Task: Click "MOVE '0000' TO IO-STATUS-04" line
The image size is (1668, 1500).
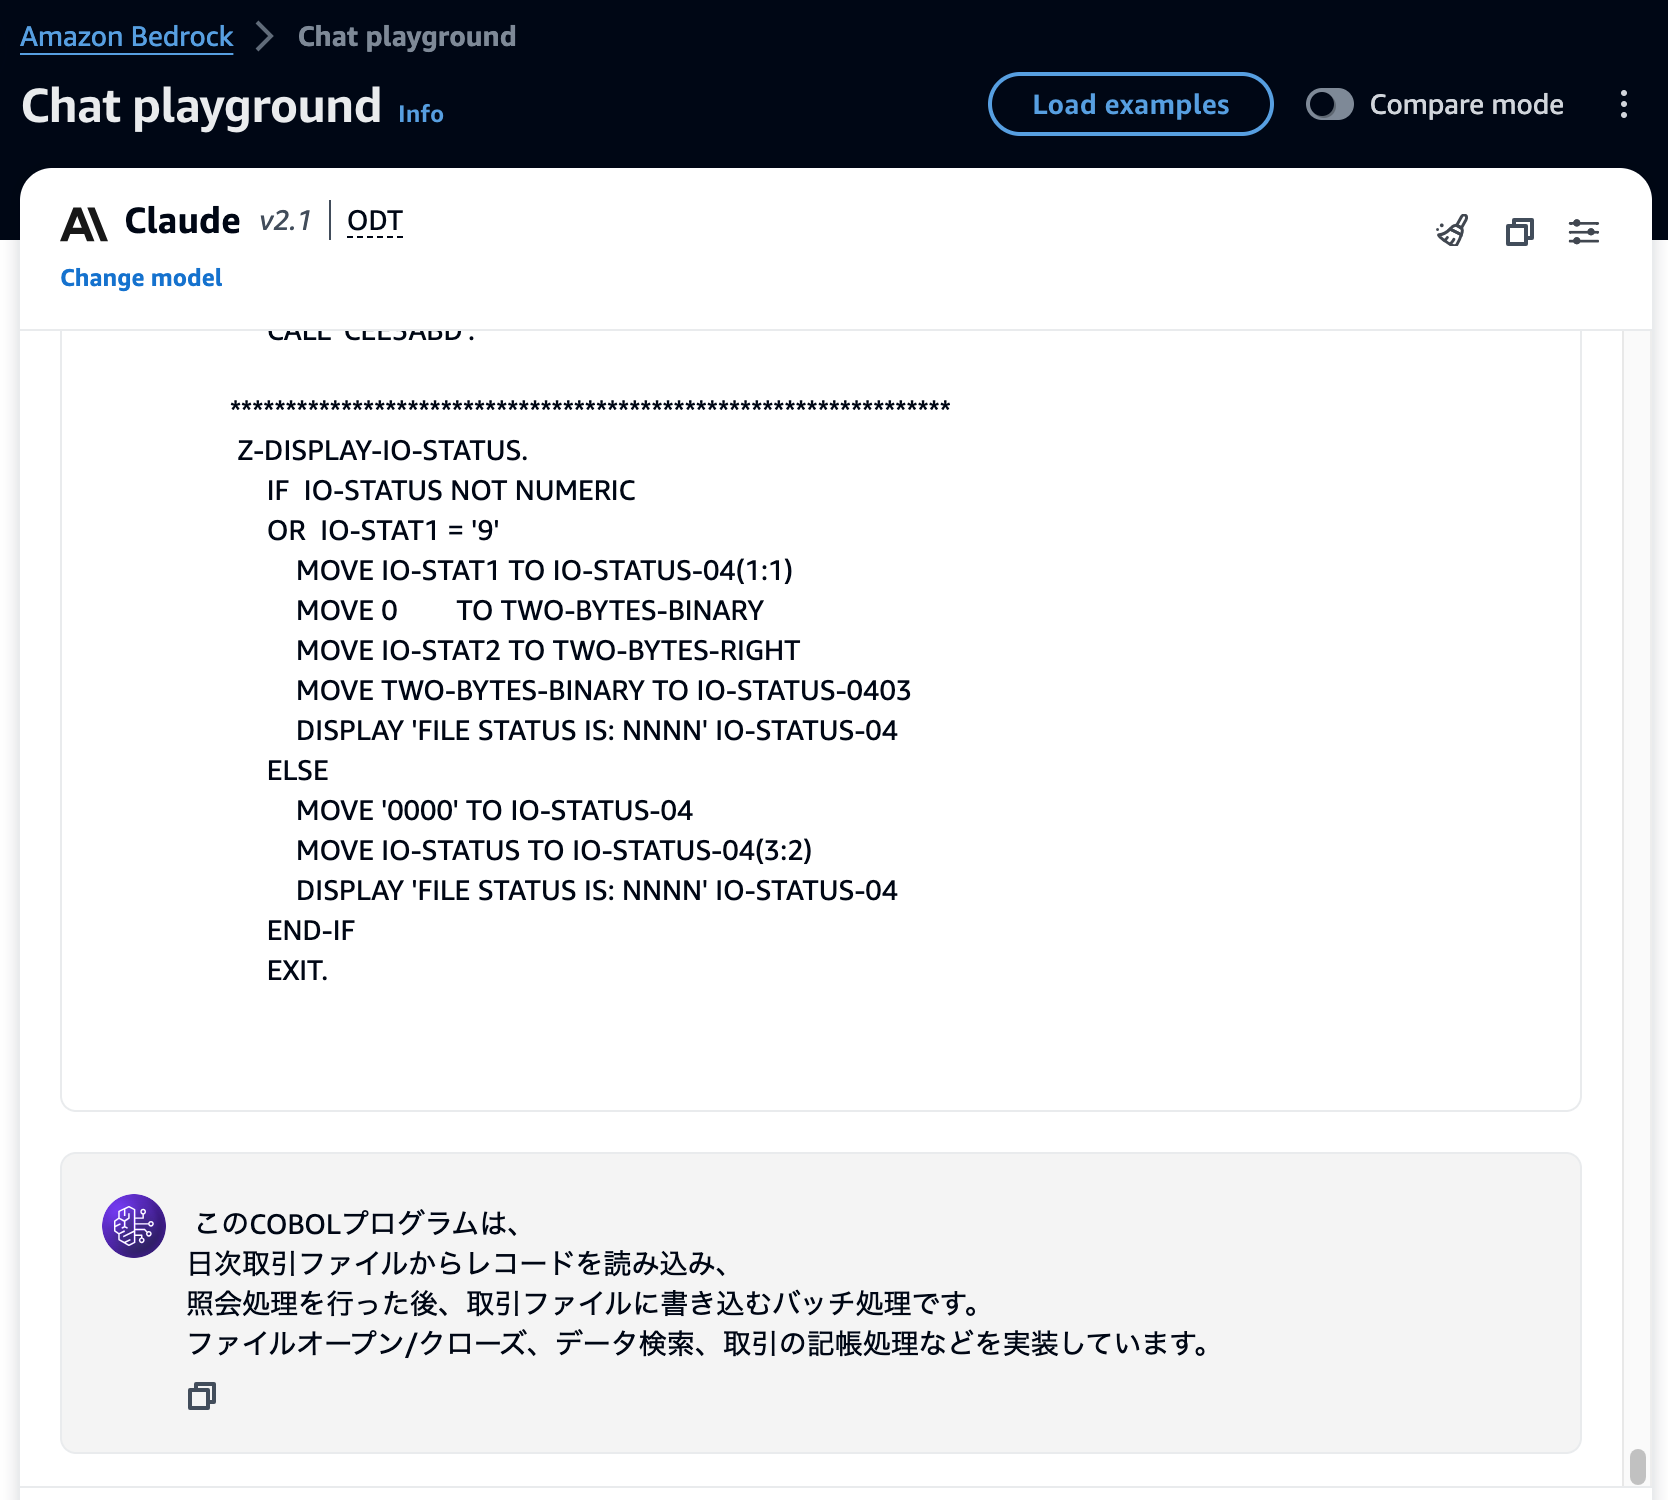Action: [494, 810]
